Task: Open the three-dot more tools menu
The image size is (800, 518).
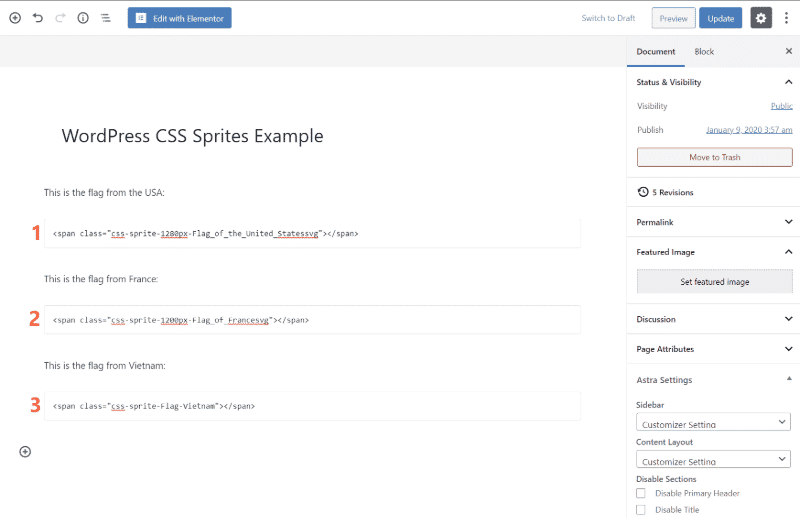Action: [787, 18]
